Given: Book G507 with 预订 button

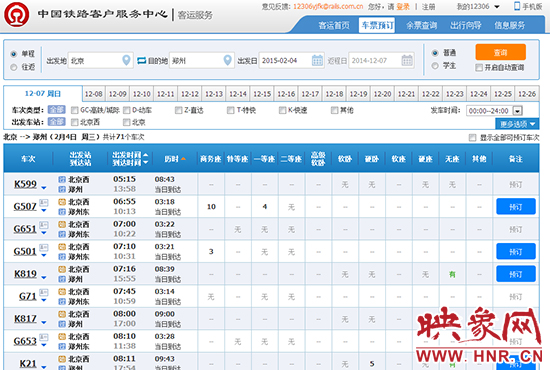Looking at the screenshot, I should (x=516, y=207).
